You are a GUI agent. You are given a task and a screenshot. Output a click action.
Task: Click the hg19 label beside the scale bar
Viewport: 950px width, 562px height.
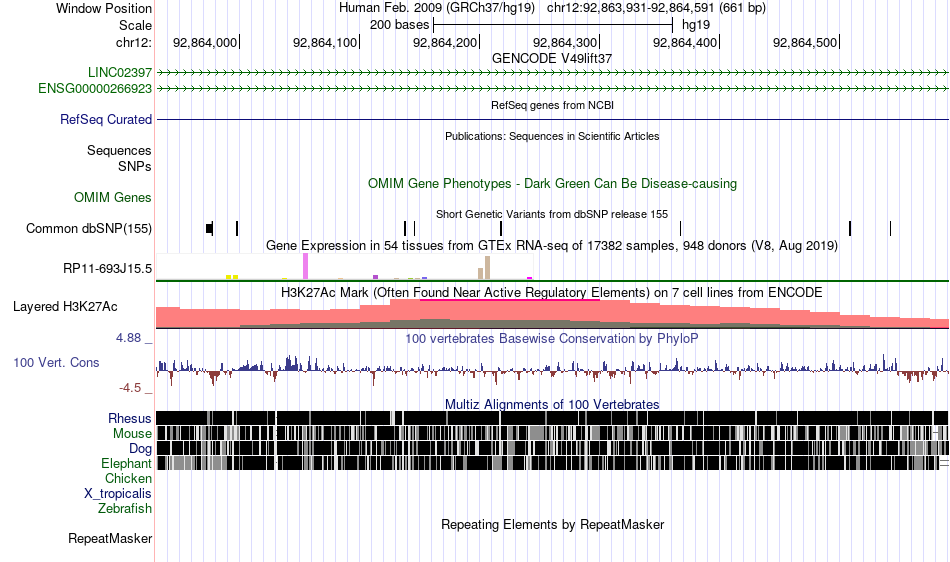696,25
